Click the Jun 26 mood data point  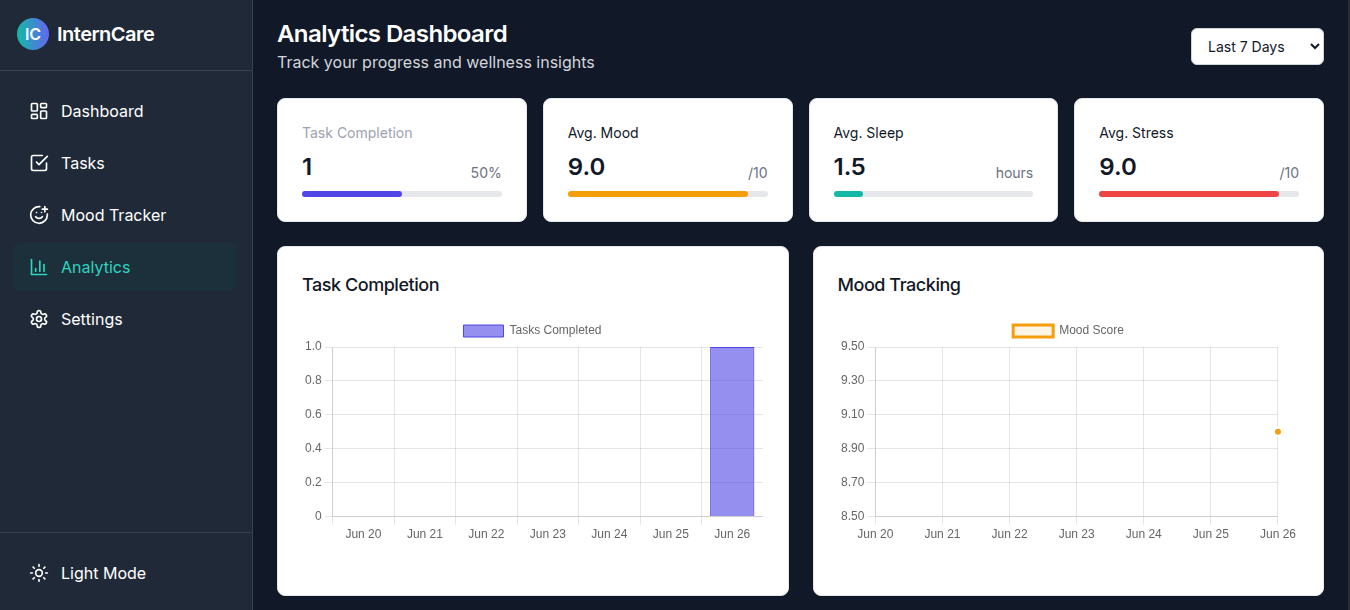[x=1277, y=432]
